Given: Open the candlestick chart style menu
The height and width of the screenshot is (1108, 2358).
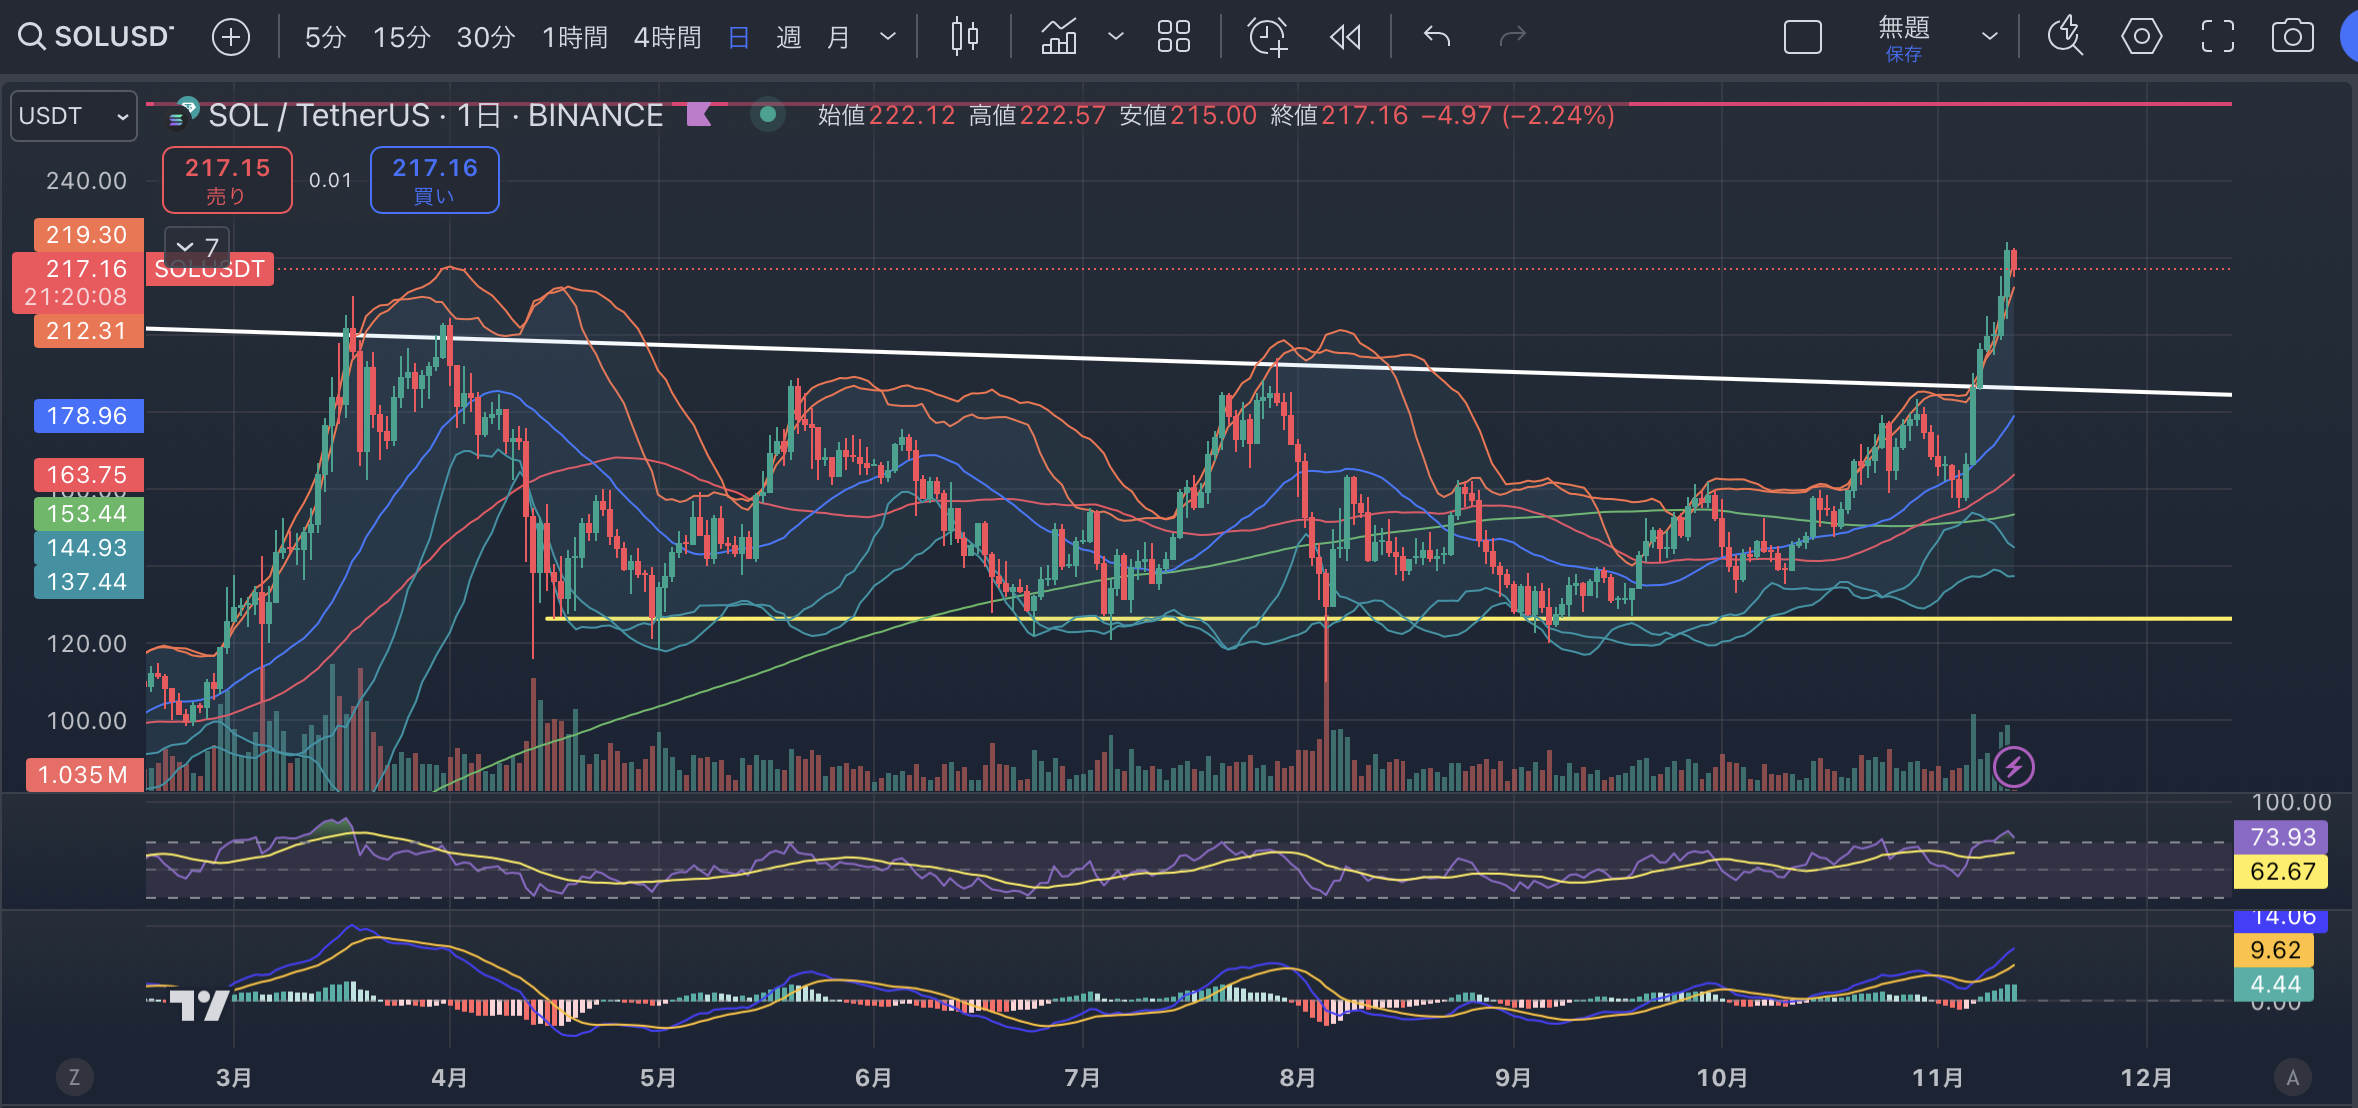Looking at the screenshot, I should (x=965, y=37).
